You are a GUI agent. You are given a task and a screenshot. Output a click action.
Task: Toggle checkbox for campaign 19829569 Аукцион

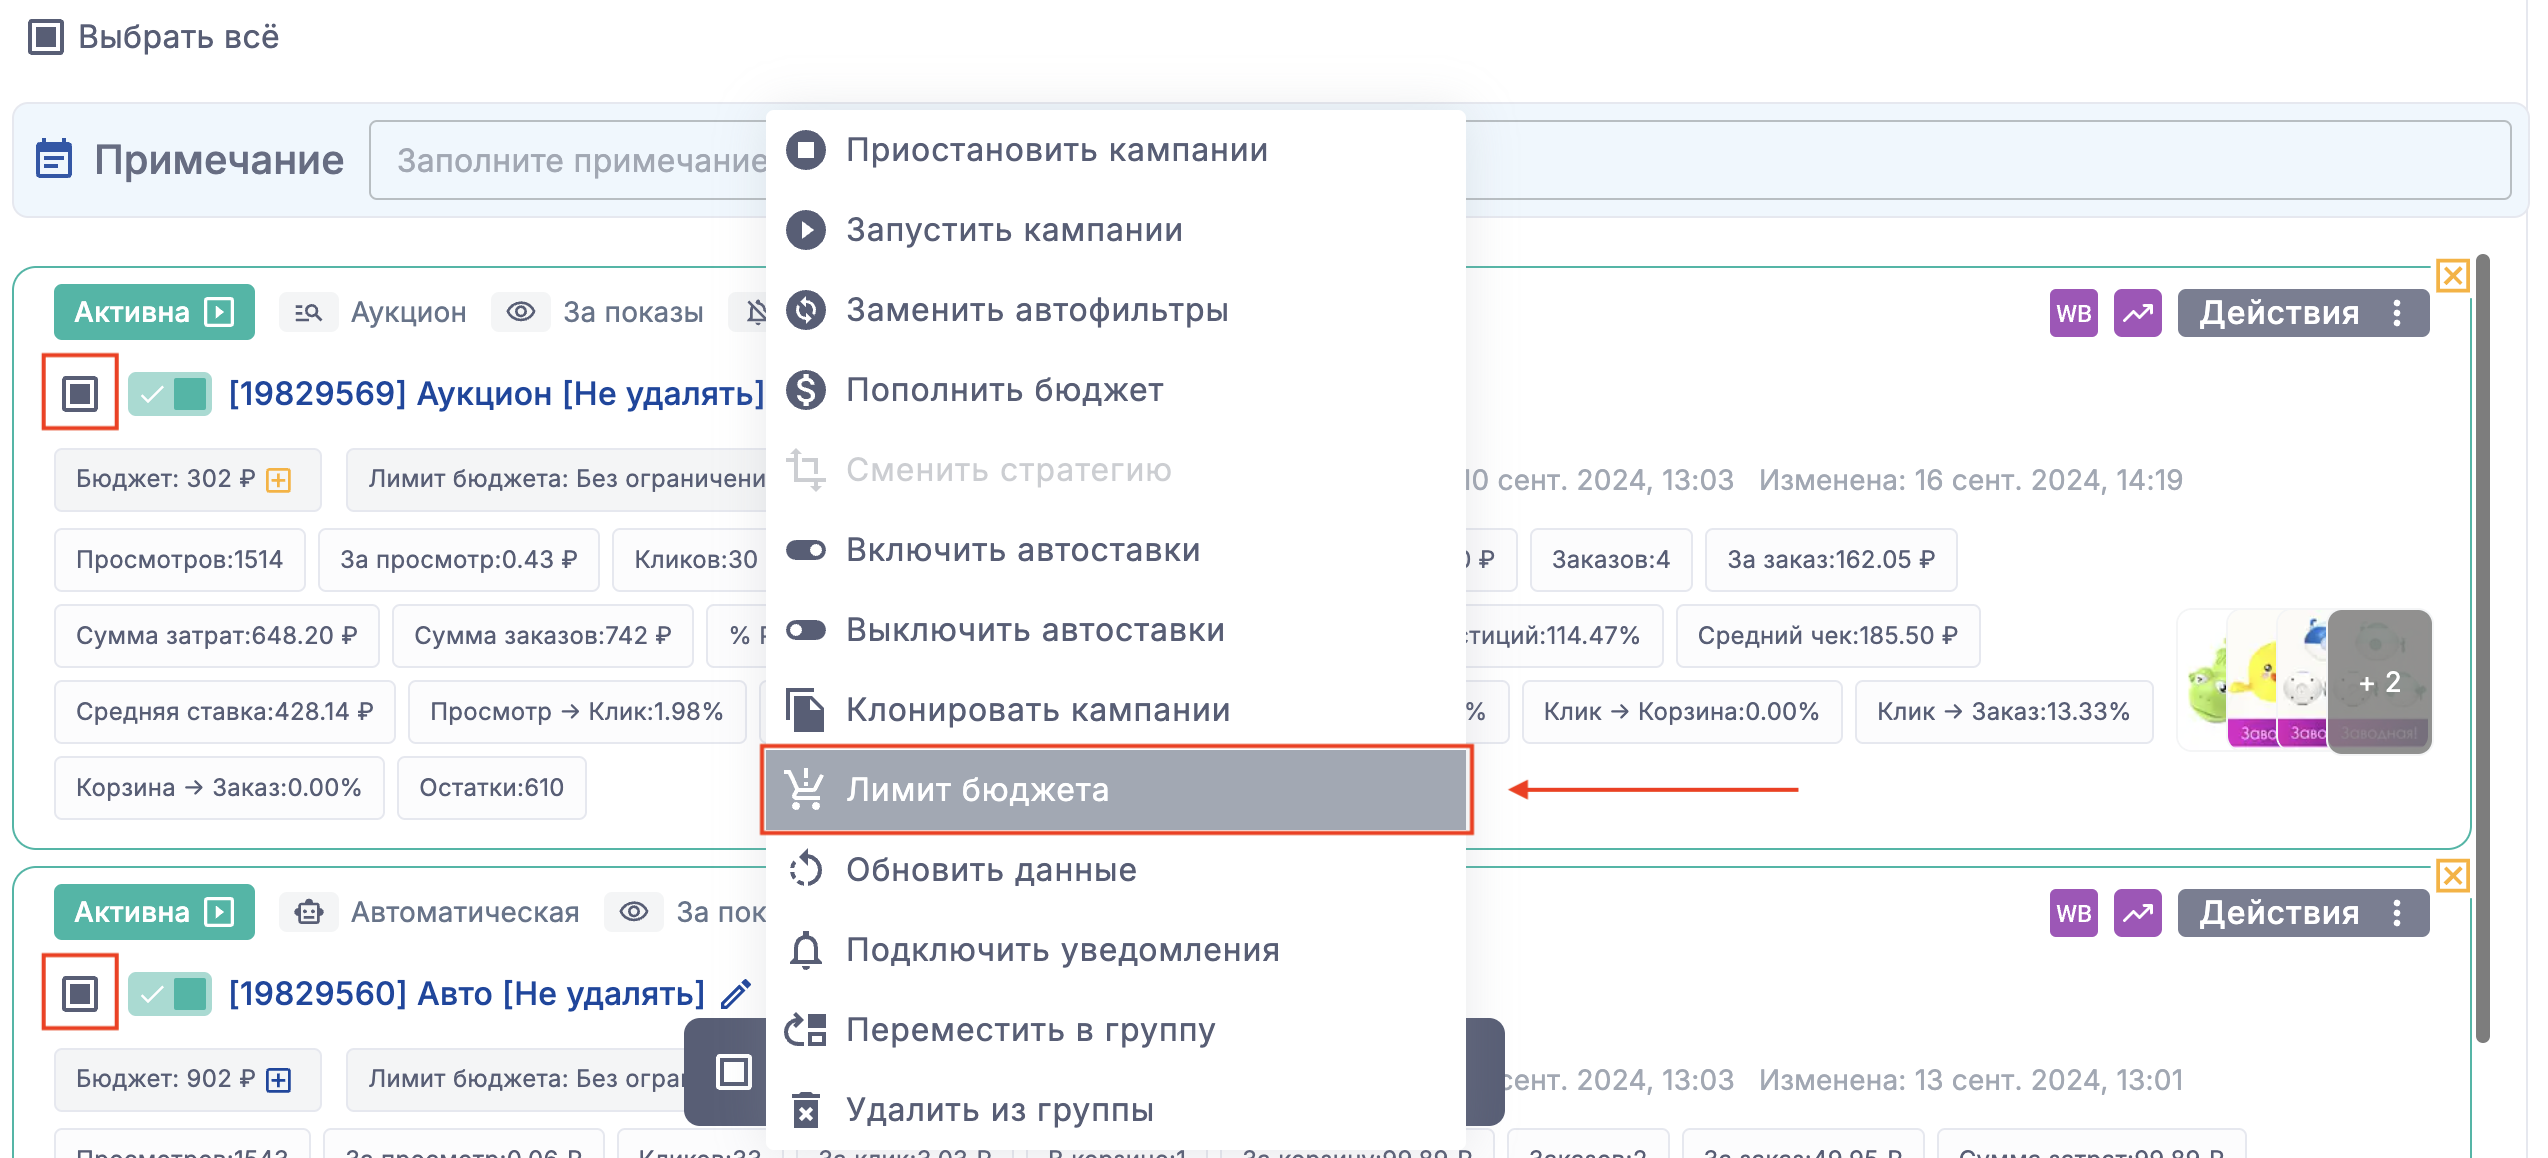[x=80, y=393]
